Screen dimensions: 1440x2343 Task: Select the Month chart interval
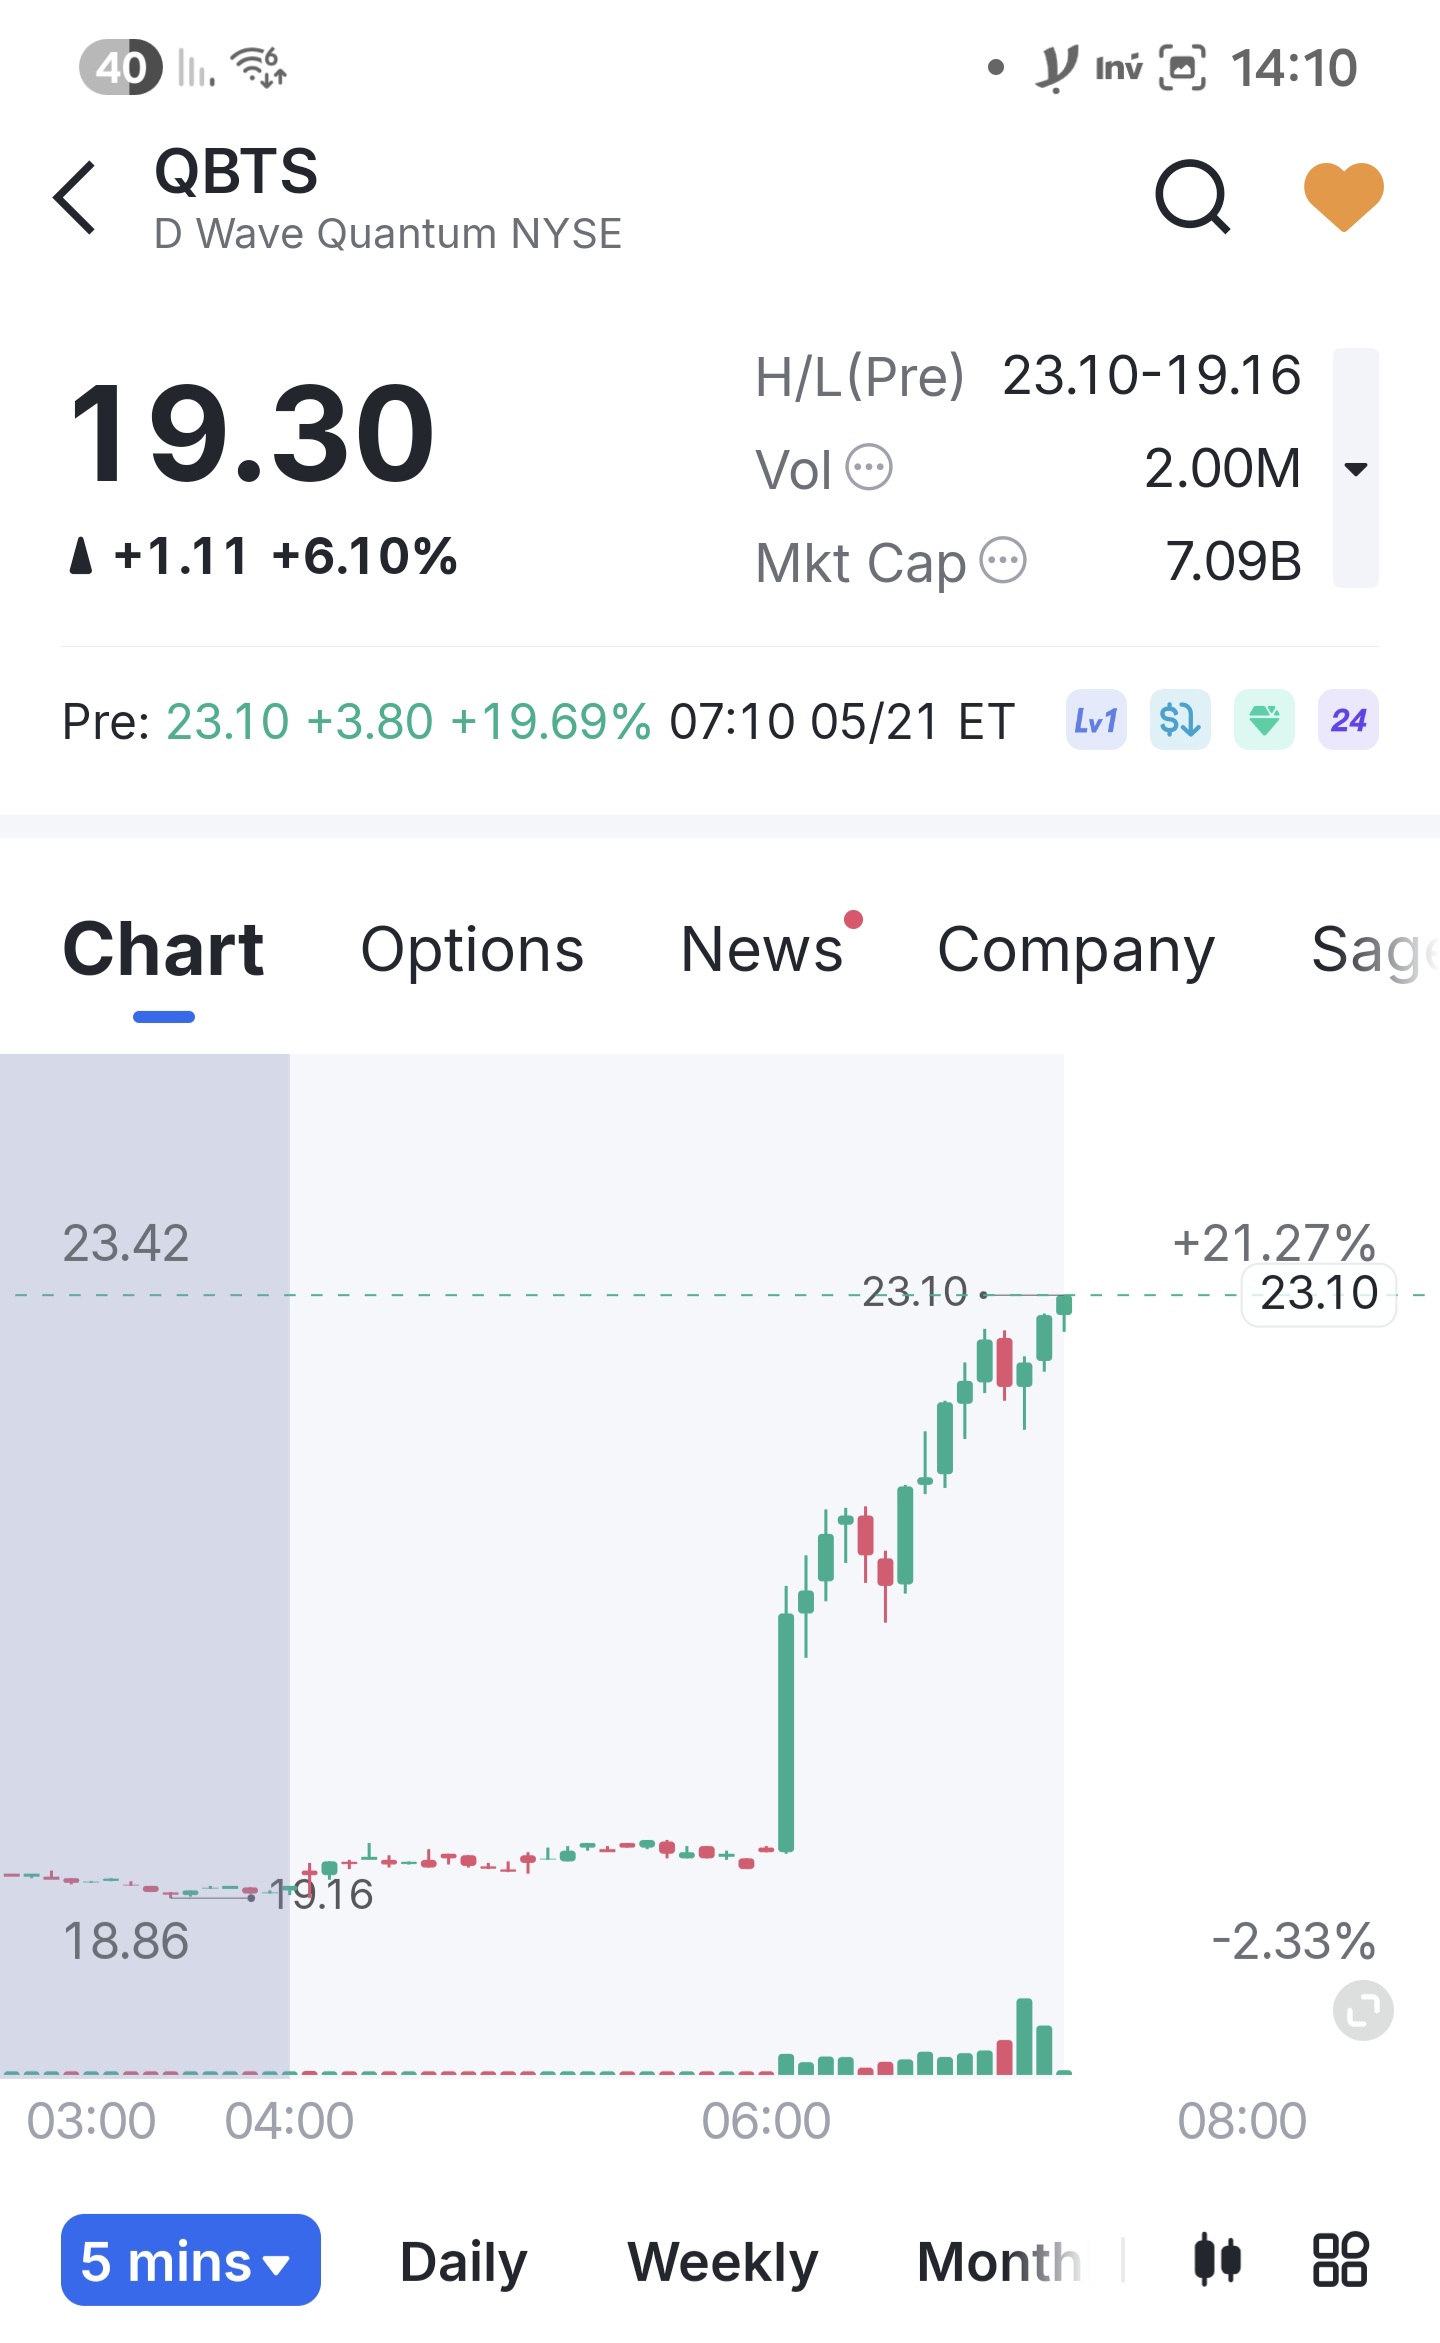(999, 2262)
